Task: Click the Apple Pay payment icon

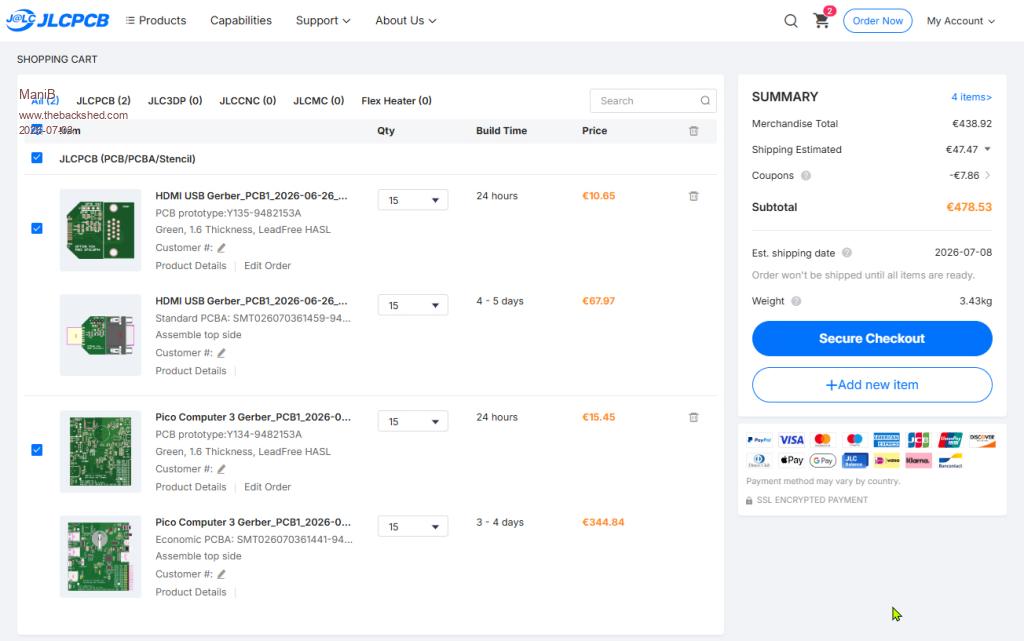Action: 792,460
